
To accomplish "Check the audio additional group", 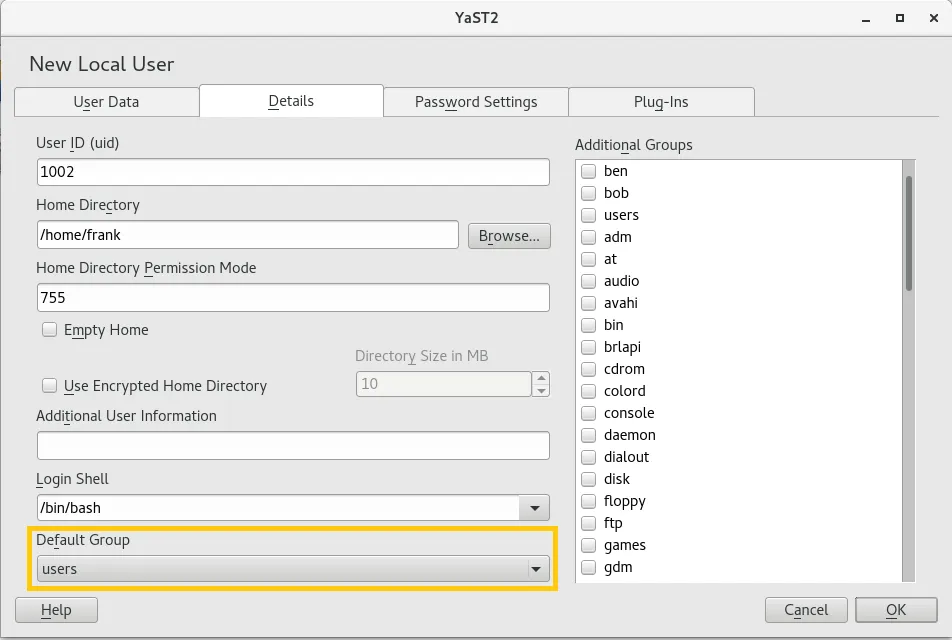I will point(589,282).
